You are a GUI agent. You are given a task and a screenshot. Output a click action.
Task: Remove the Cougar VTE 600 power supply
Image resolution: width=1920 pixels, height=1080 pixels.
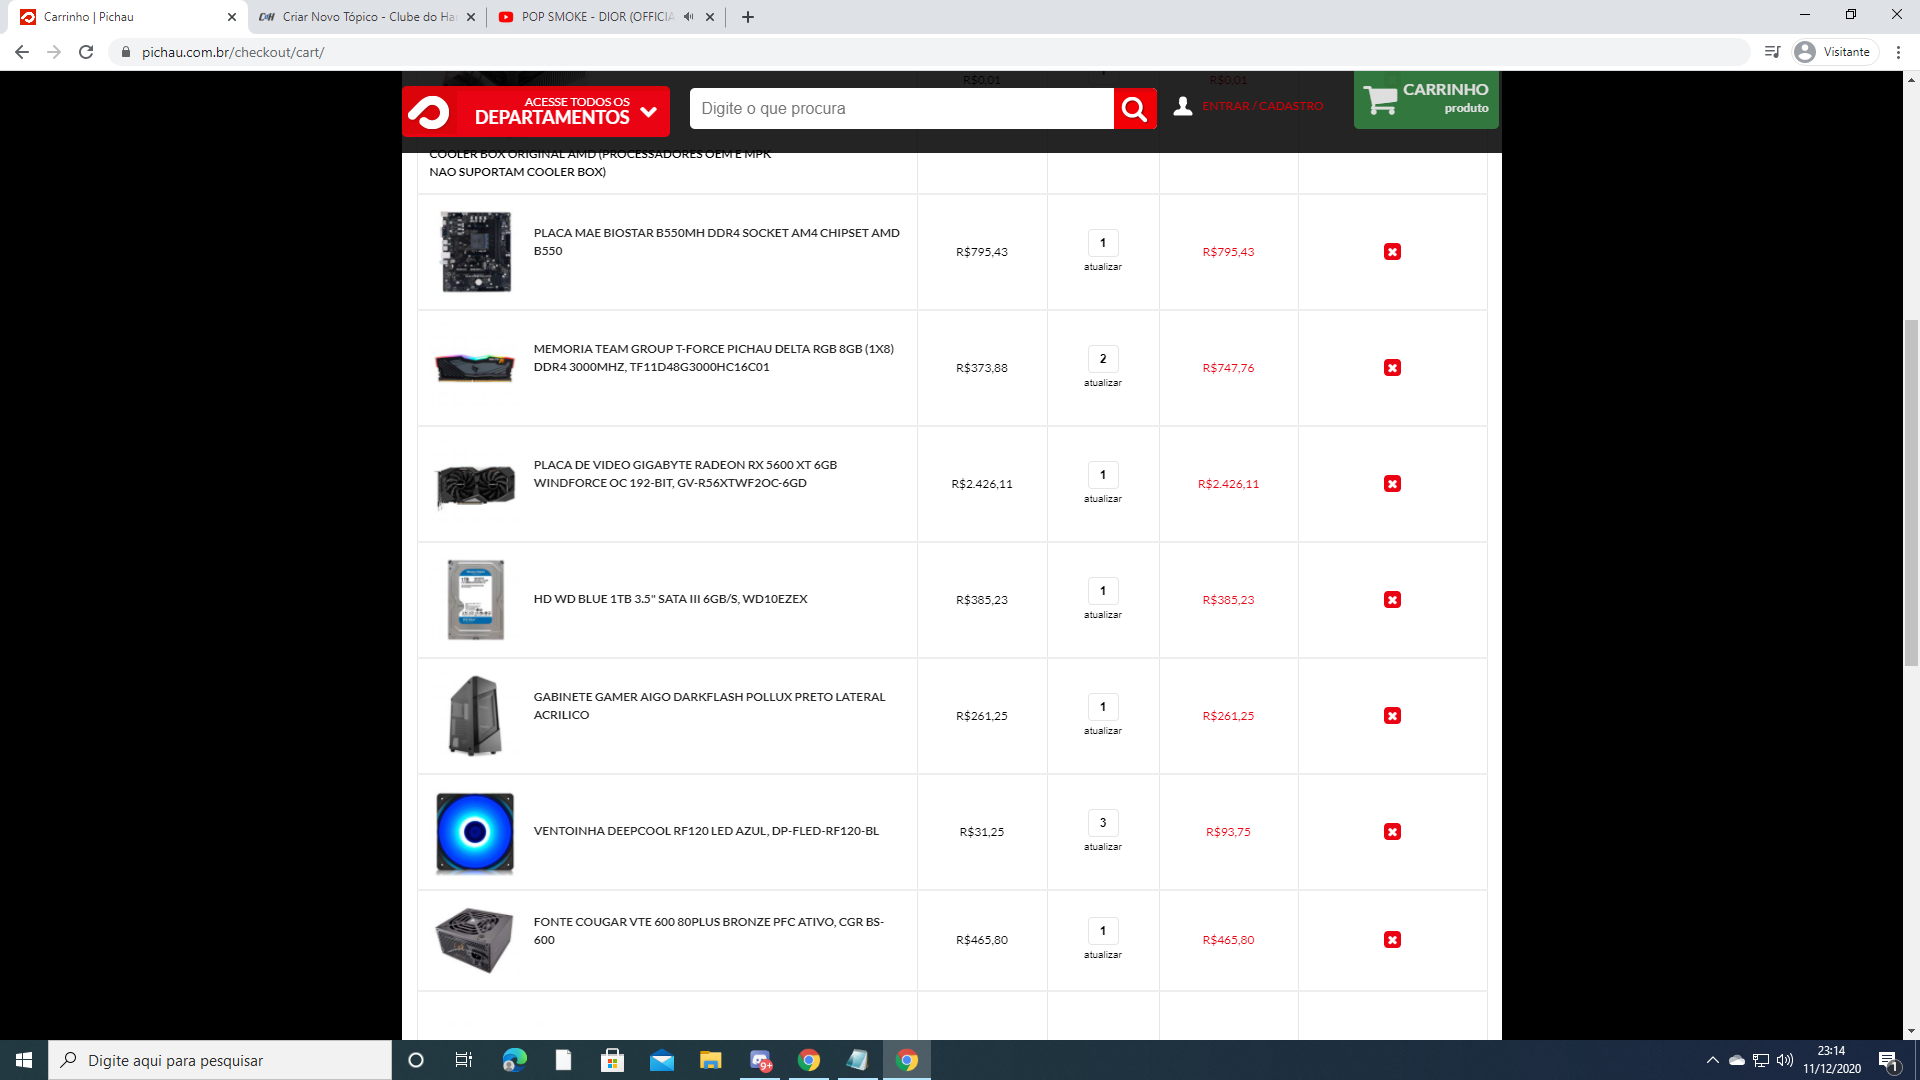tap(1392, 940)
